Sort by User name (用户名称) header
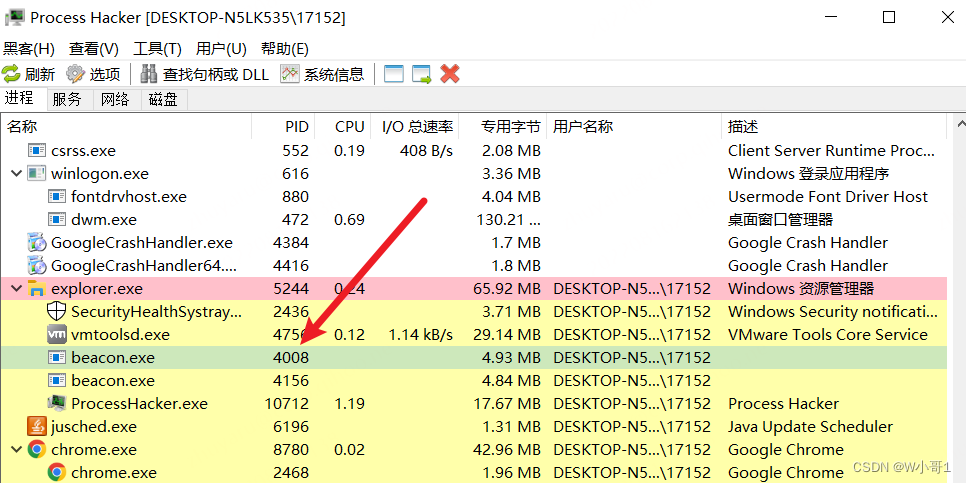966x483 pixels. pos(633,127)
